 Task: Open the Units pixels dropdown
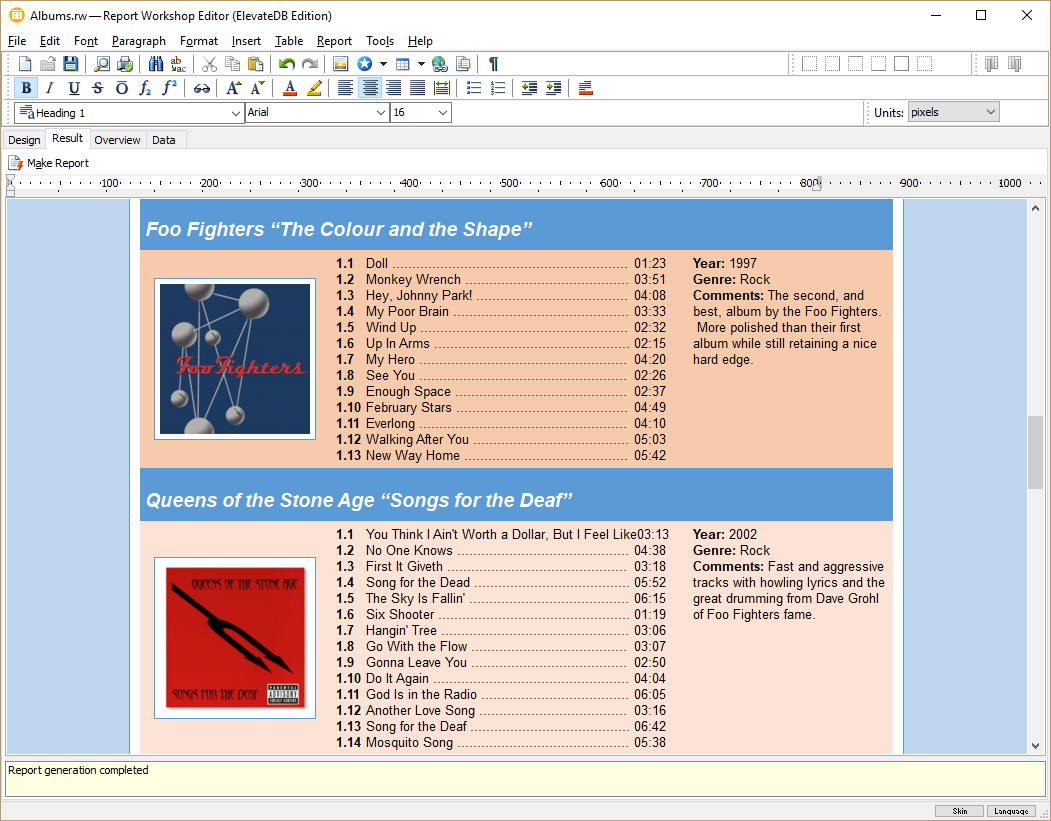[953, 112]
